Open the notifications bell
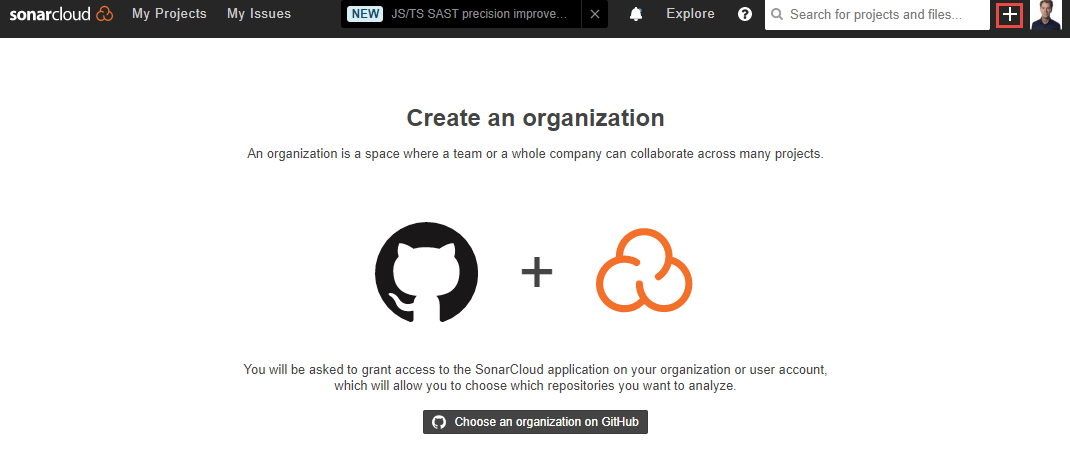Image resolution: width=1070 pixels, height=449 pixels. tap(636, 14)
